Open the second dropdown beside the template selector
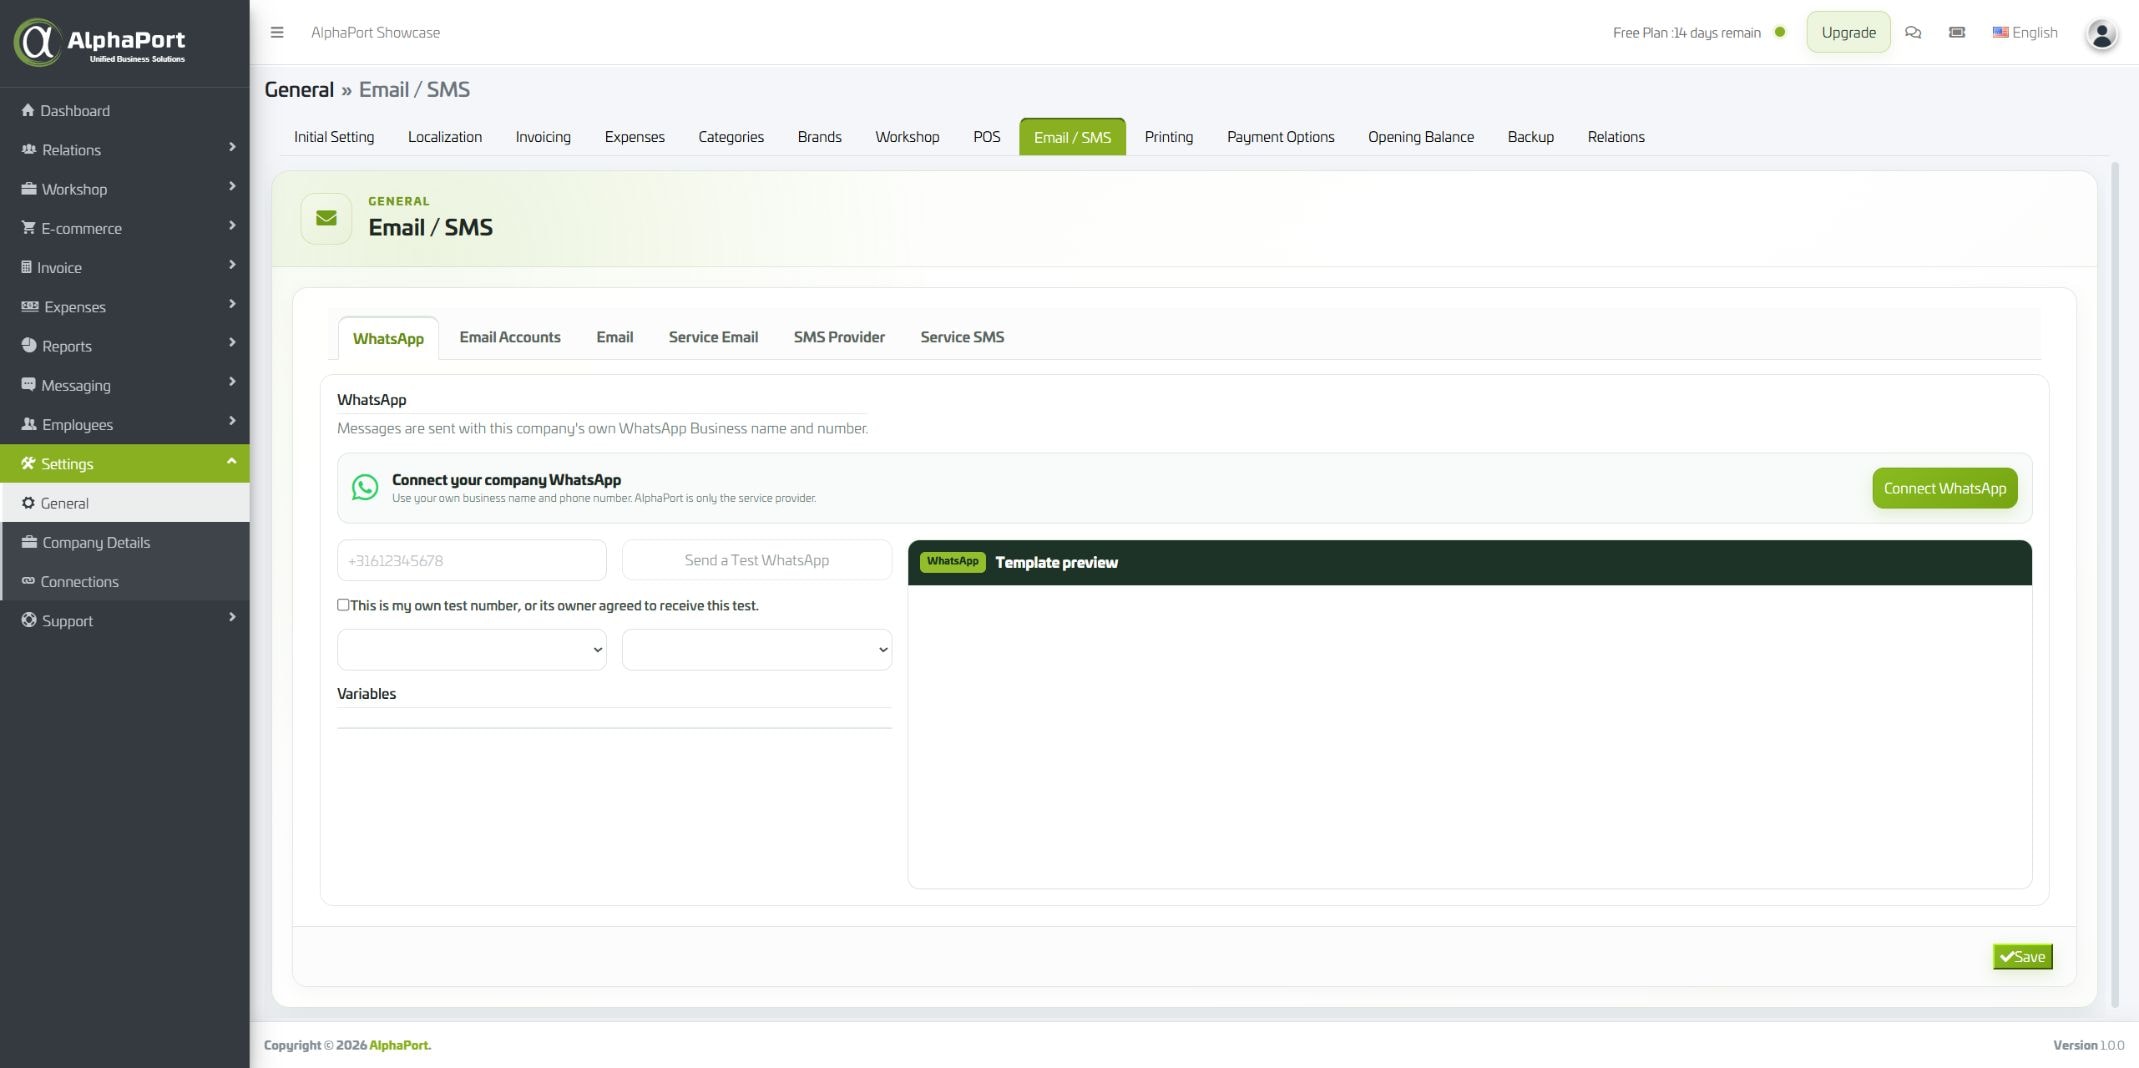This screenshot has width=2139, height=1068. point(757,650)
